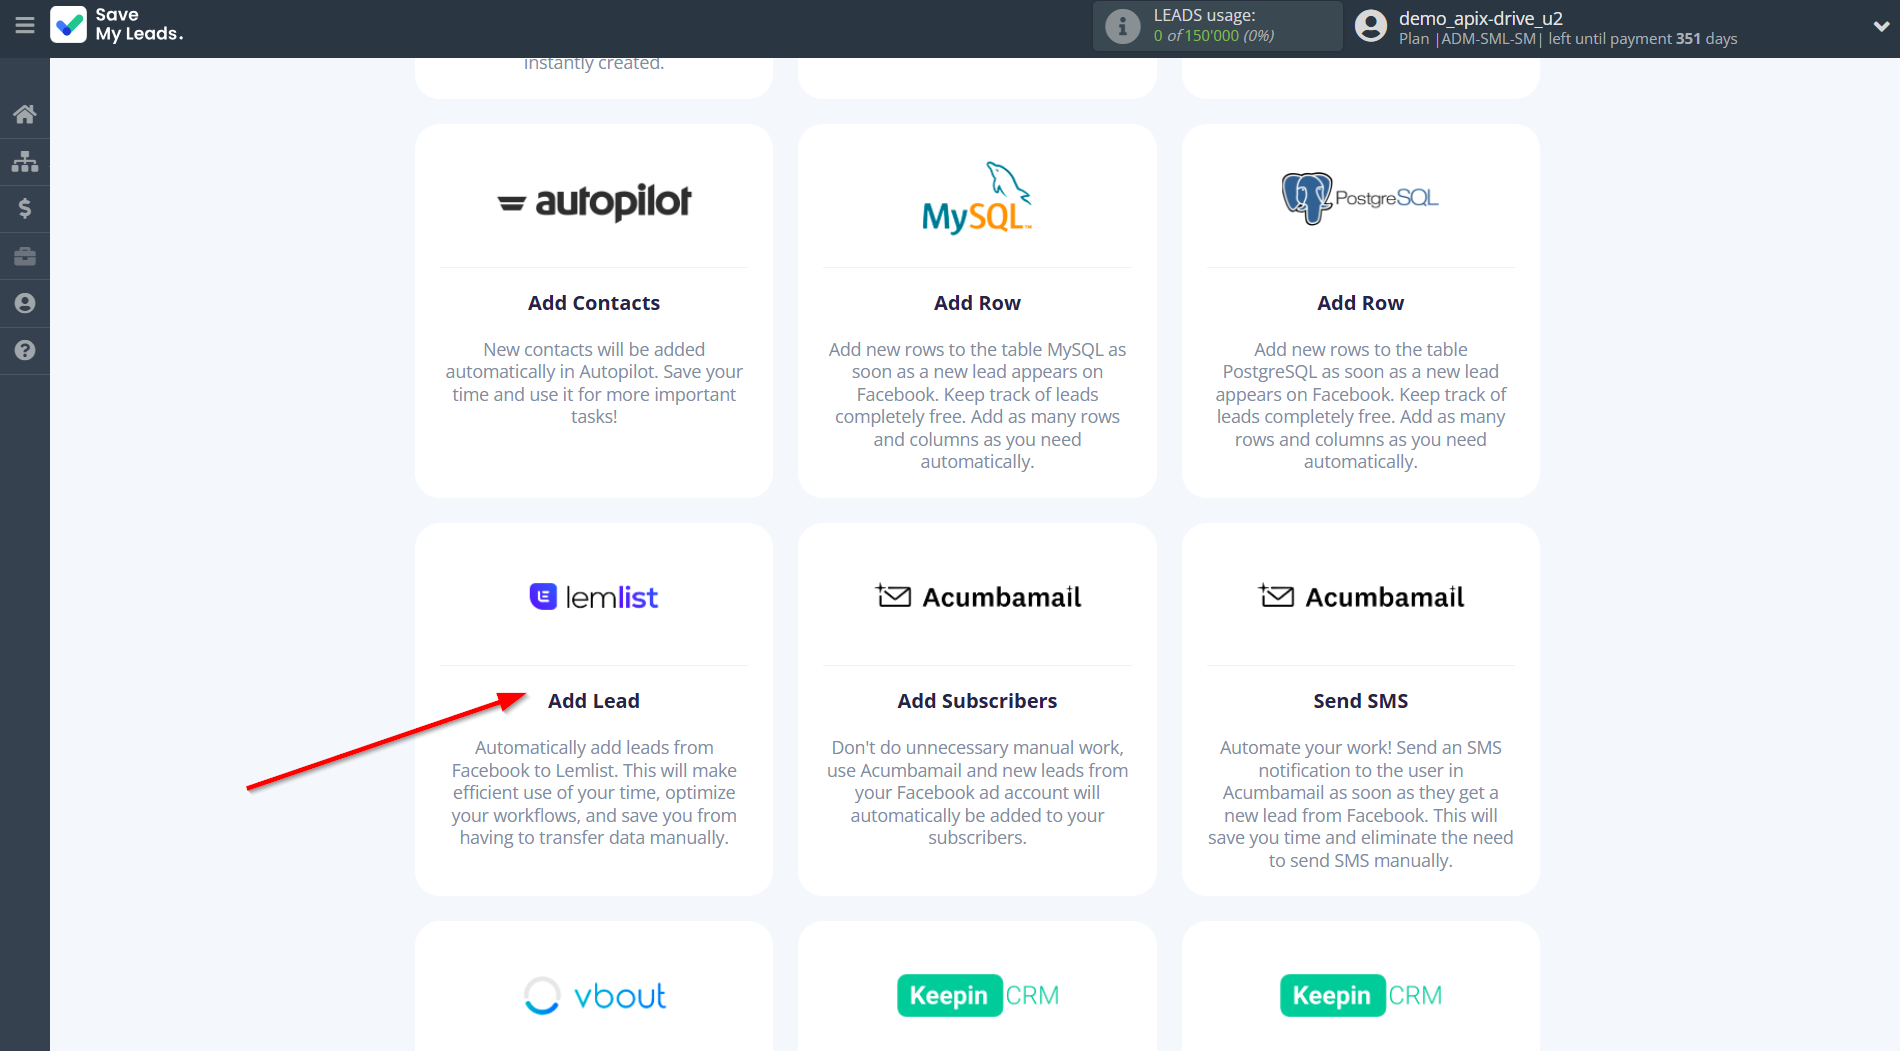Viewport: 1900px width, 1051px height.
Task: Click the briefcase icon in sidebar
Action: pos(25,256)
